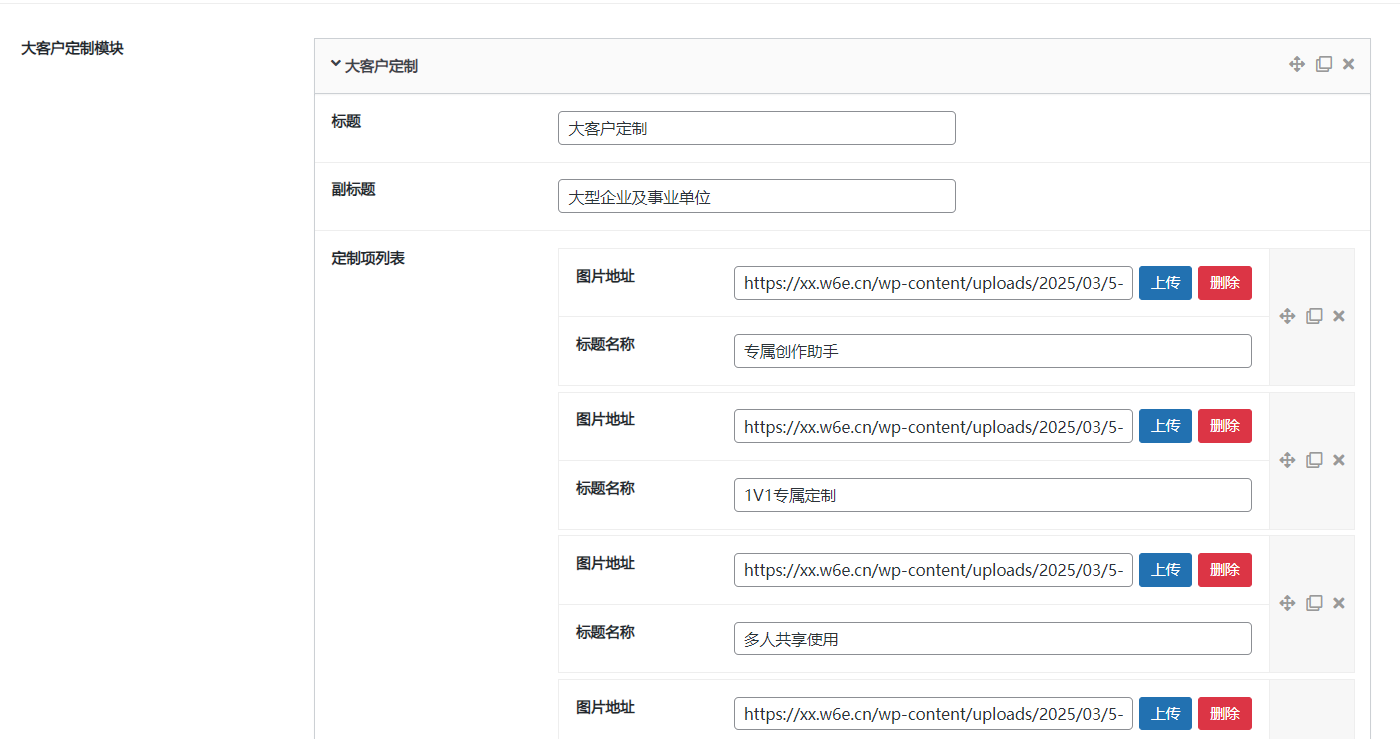
Task: Click move handle for 1V1专属定制 item
Action: click(1288, 460)
